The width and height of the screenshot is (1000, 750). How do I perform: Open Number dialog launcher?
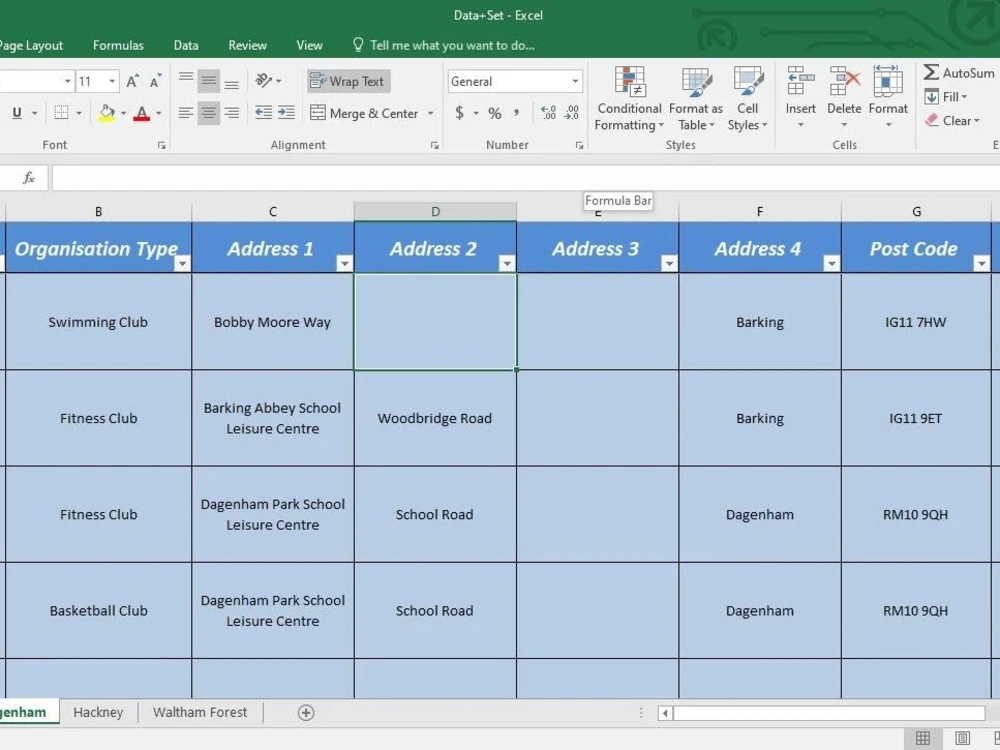(x=579, y=145)
